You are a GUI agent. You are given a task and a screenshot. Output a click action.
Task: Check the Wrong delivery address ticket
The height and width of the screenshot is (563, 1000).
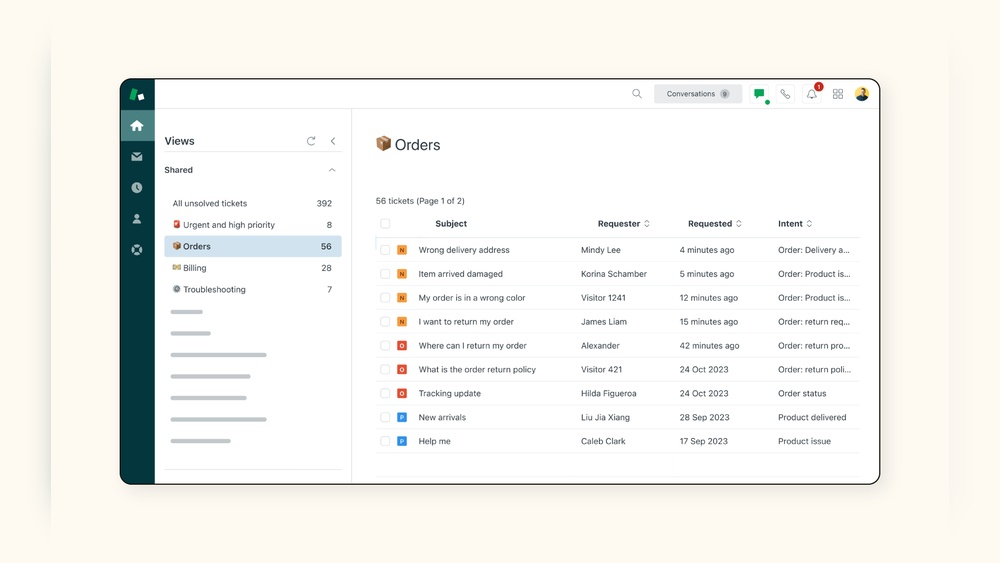pyautogui.click(x=385, y=250)
